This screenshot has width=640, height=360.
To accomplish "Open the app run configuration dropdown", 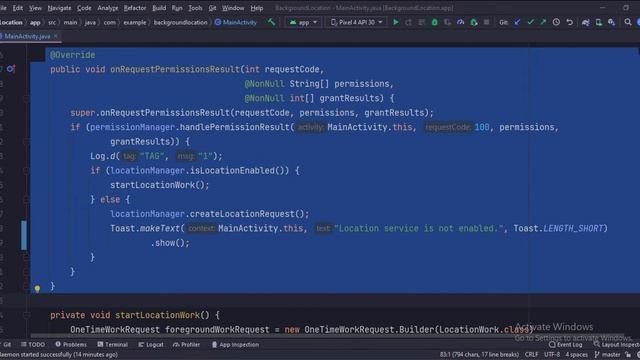I will click(x=303, y=22).
